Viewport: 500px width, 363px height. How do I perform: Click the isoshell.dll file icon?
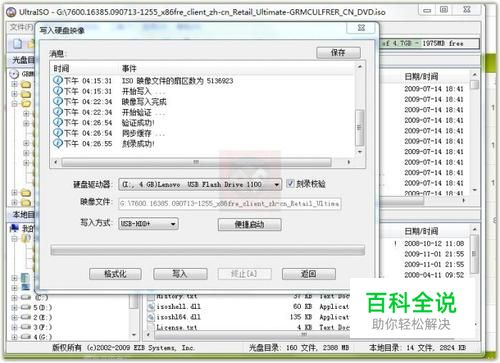[x=151, y=306]
